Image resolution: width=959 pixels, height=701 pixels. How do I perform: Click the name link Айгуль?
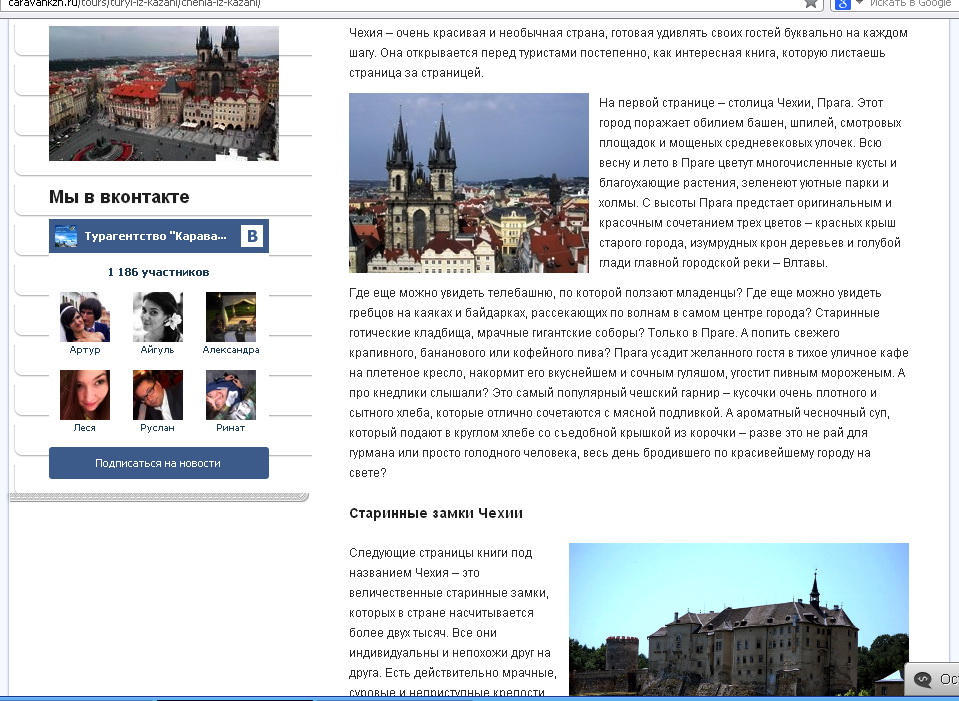(x=157, y=350)
